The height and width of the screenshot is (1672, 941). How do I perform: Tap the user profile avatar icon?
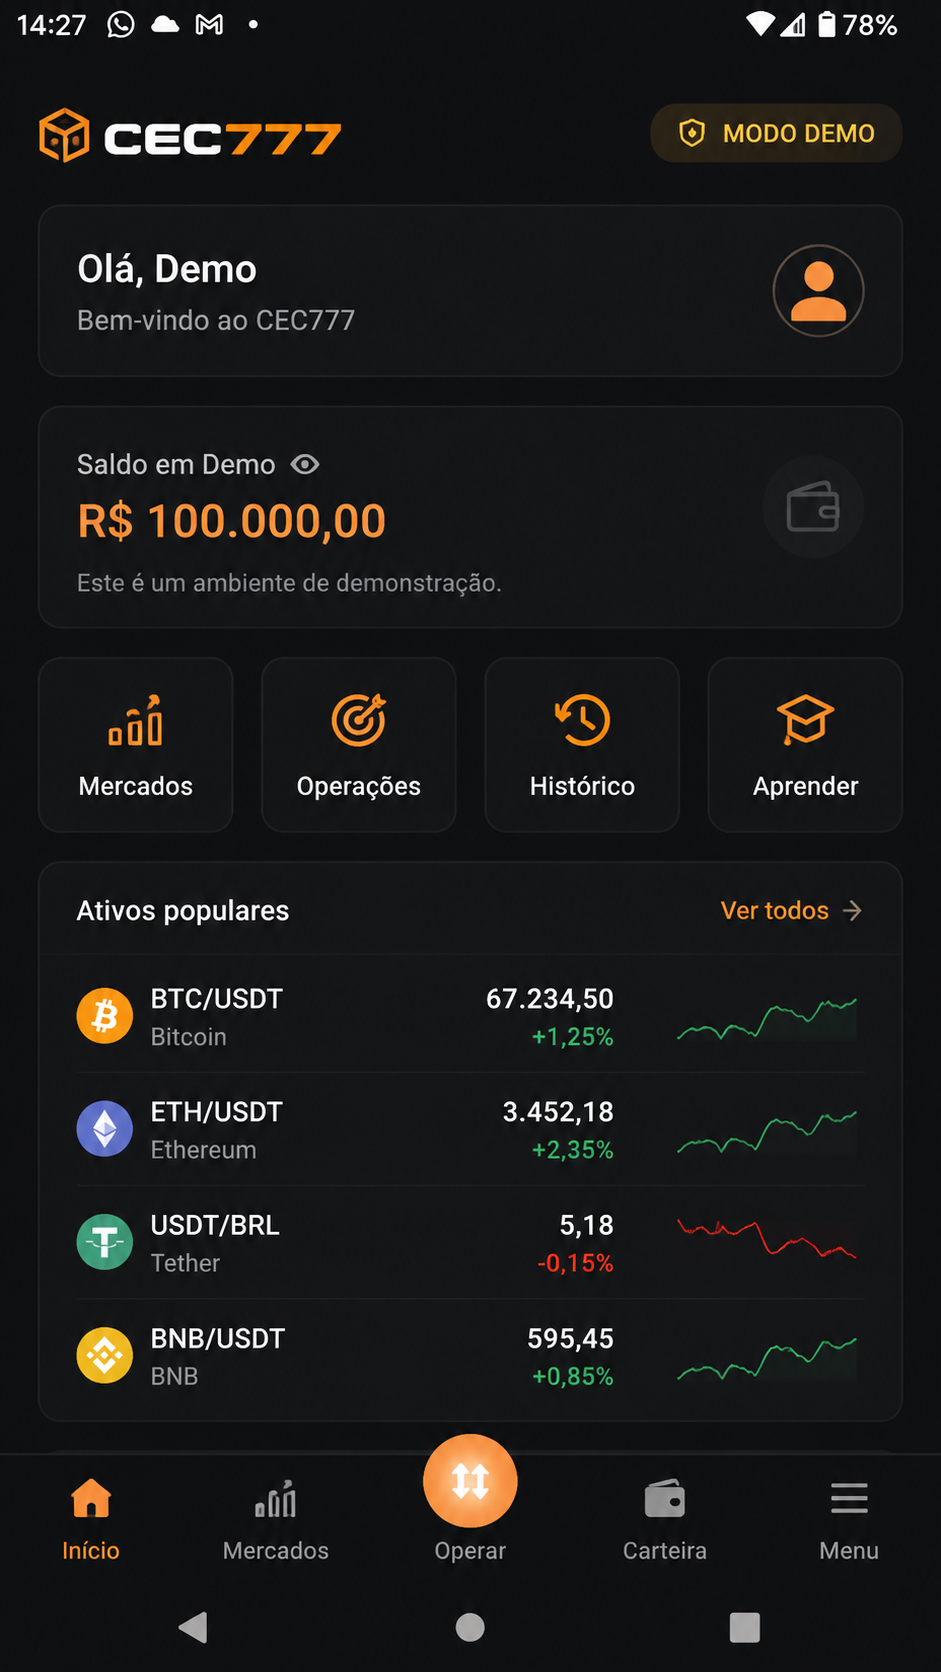[818, 291]
